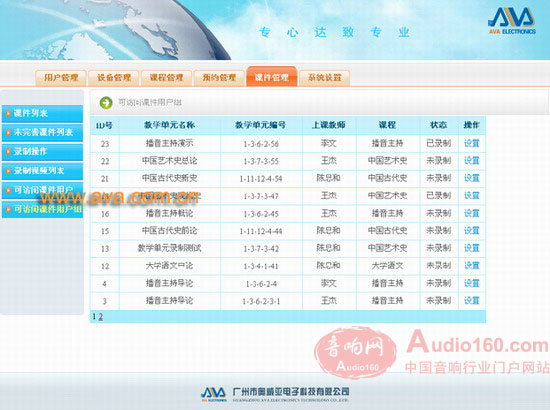Viewport: 550px width, 410px height.
Task: Open the 课程管理 tab
Action: point(167,78)
